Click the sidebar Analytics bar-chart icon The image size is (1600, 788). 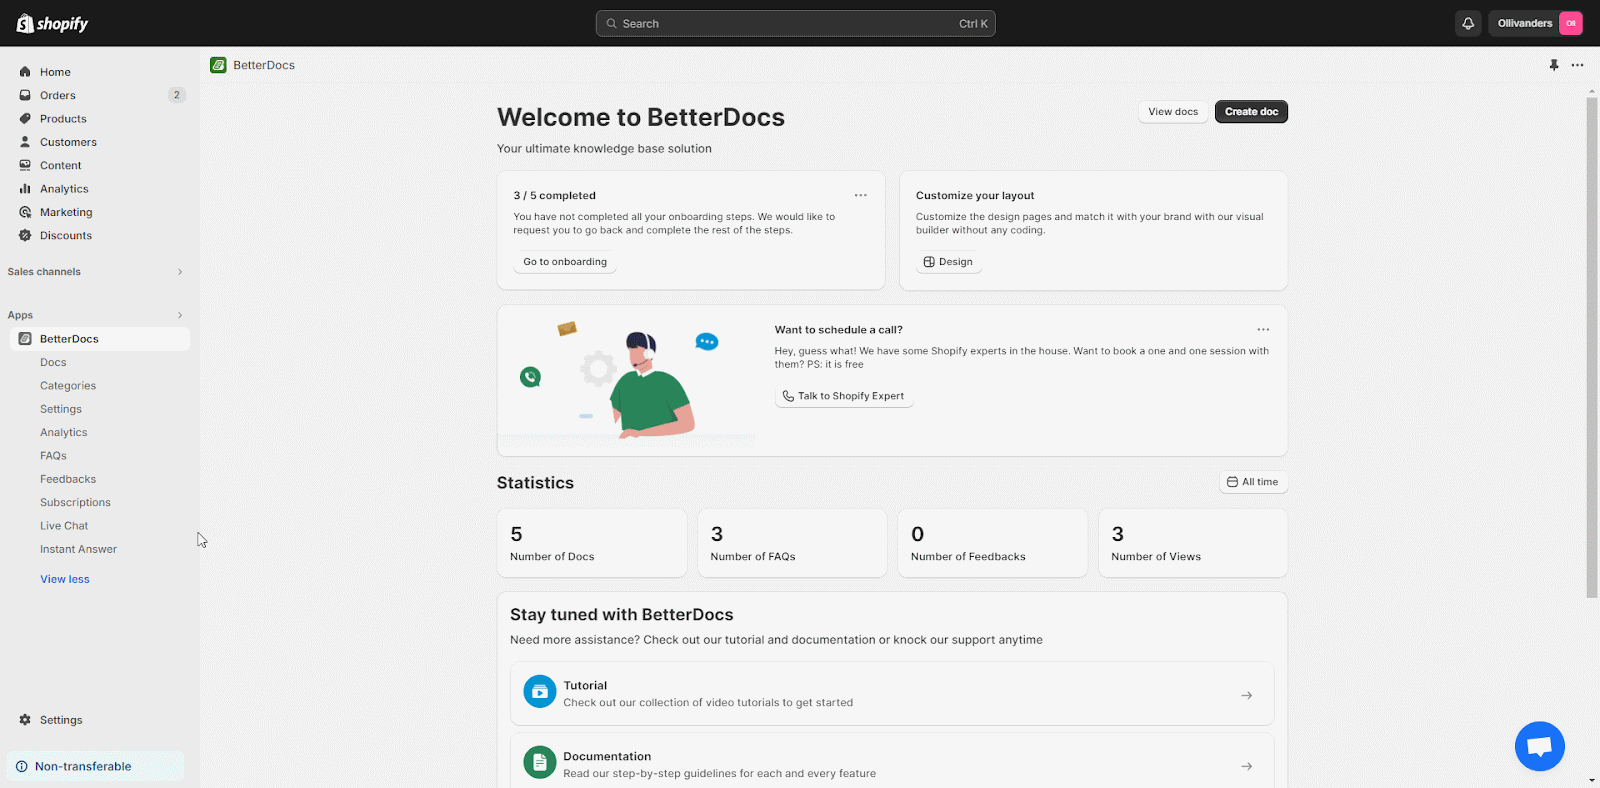pos(25,188)
